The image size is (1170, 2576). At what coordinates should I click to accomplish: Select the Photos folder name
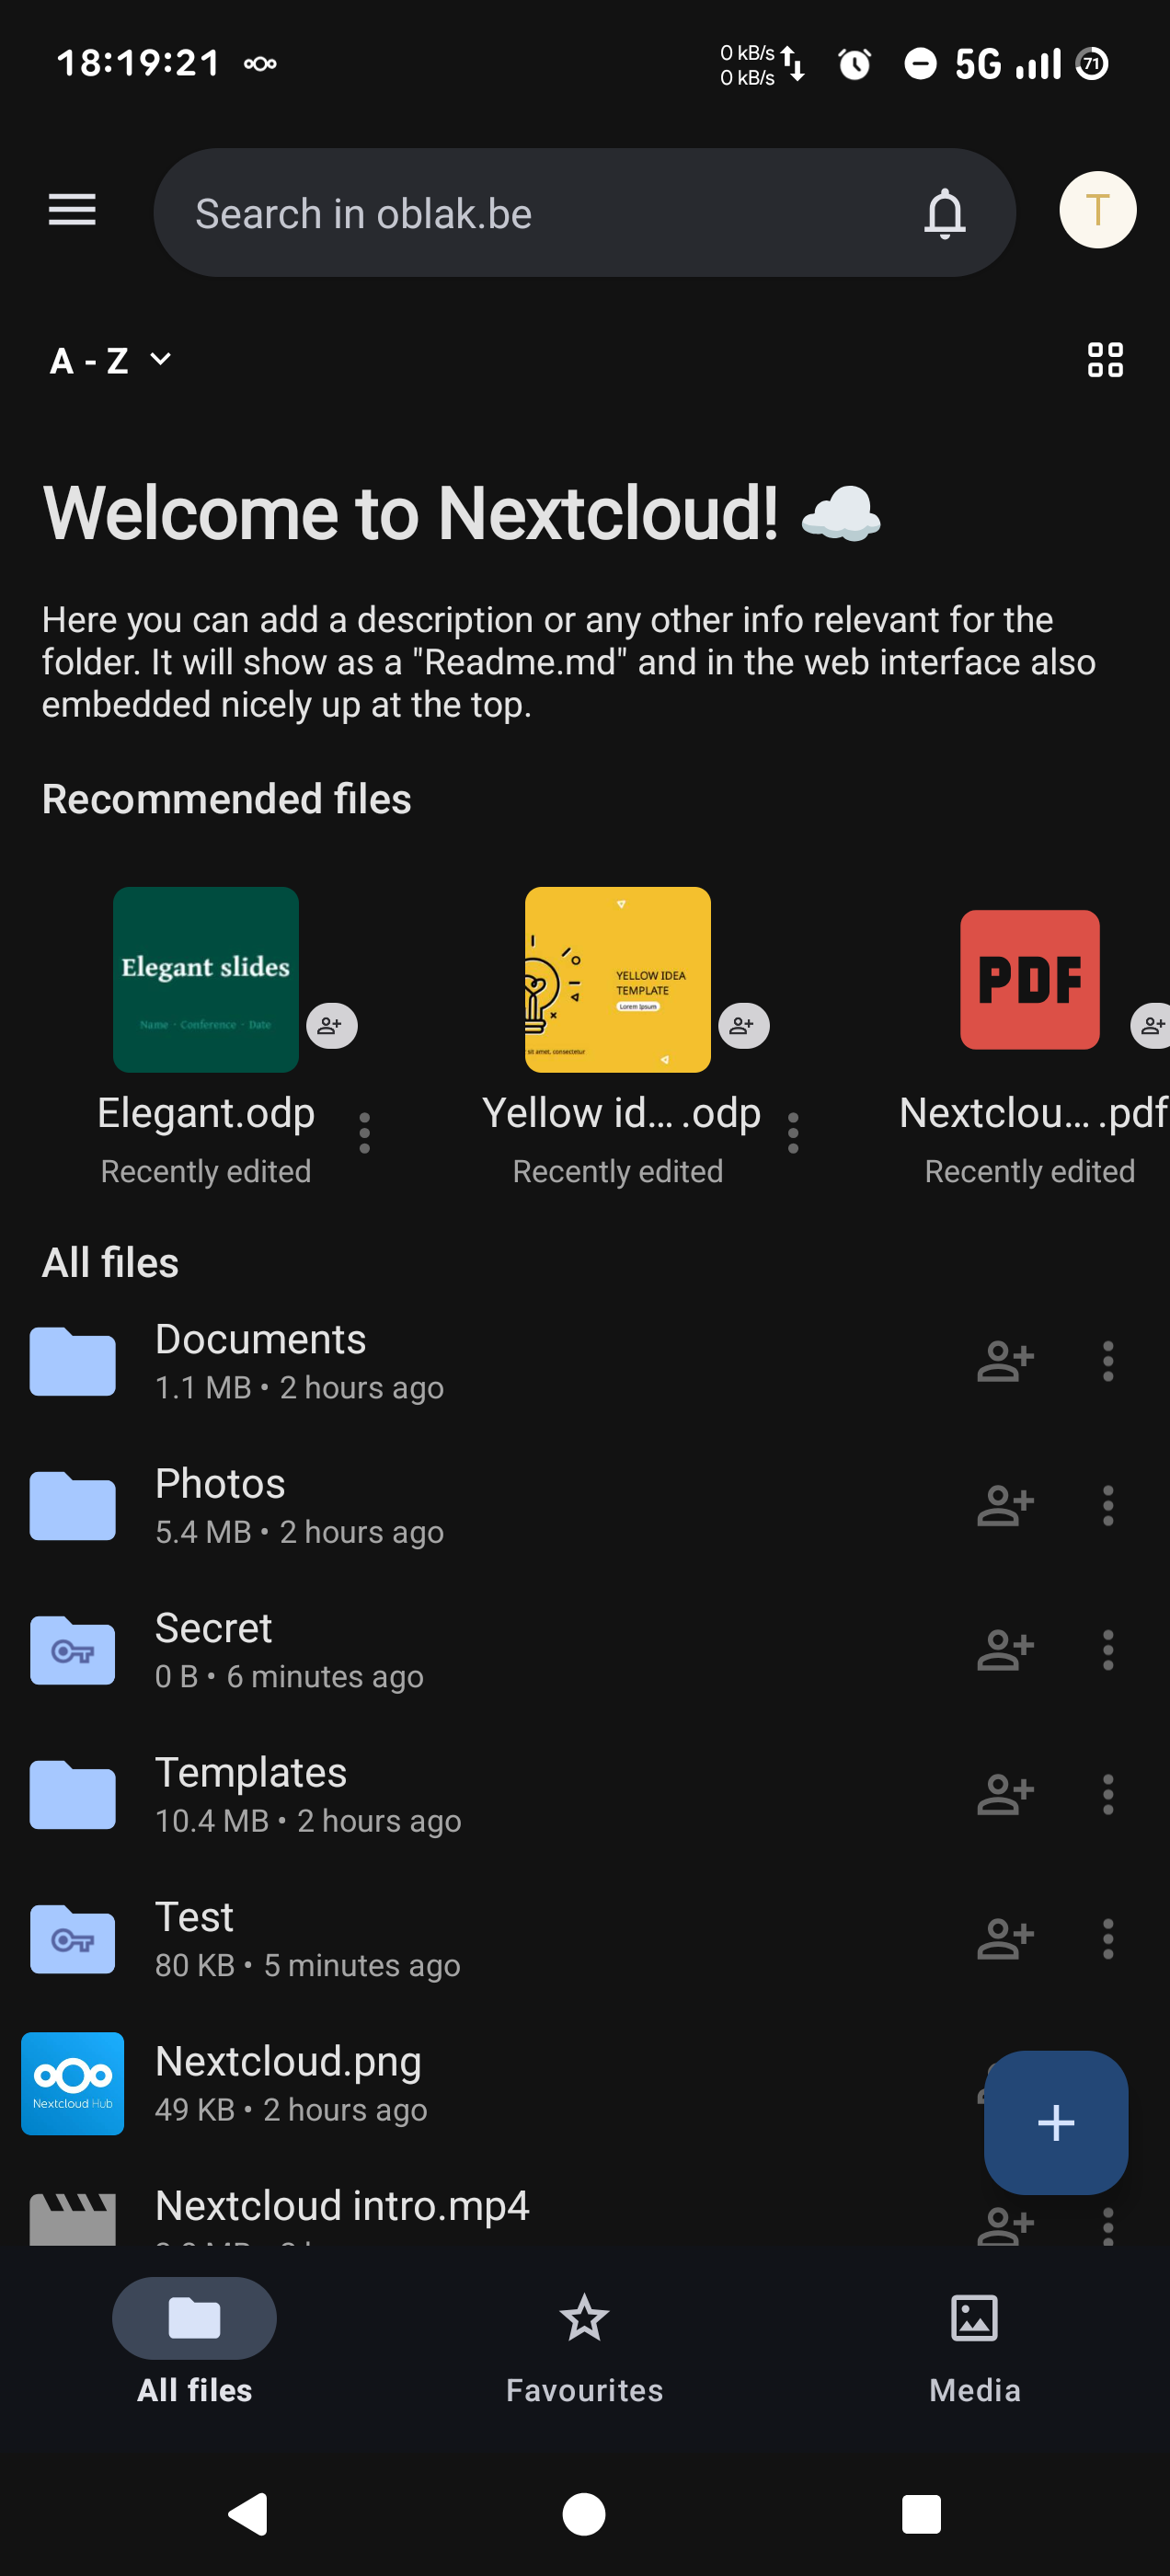220,1483
